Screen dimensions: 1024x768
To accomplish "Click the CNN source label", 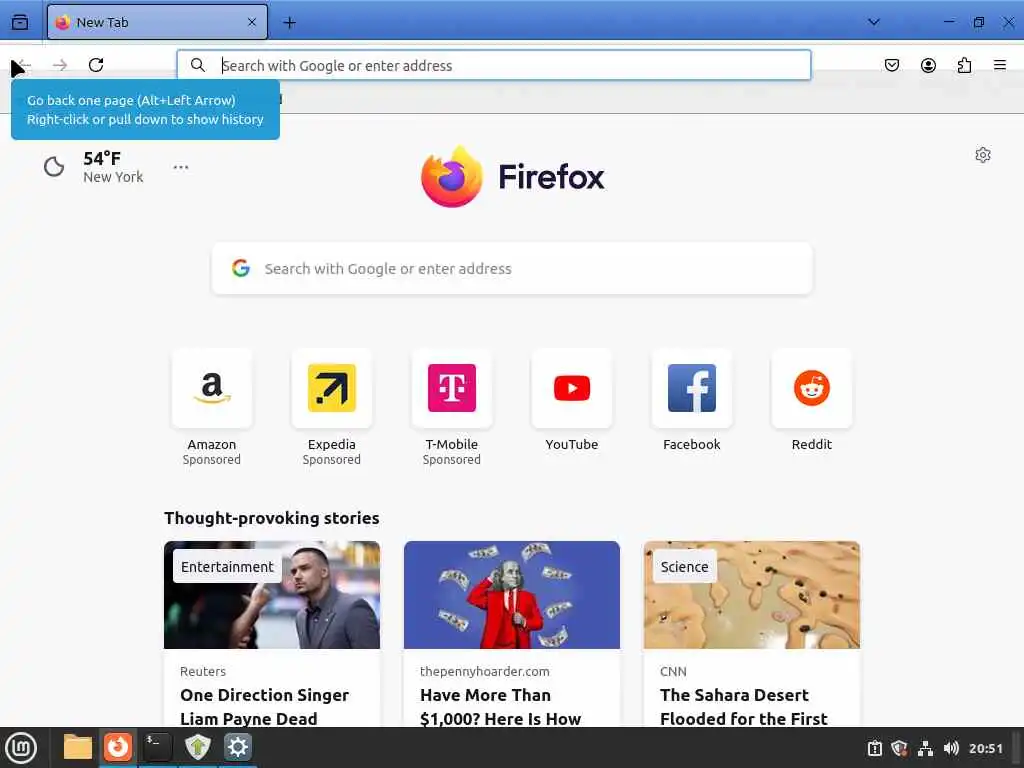I will pyautogui.click(x=673, y=671).
